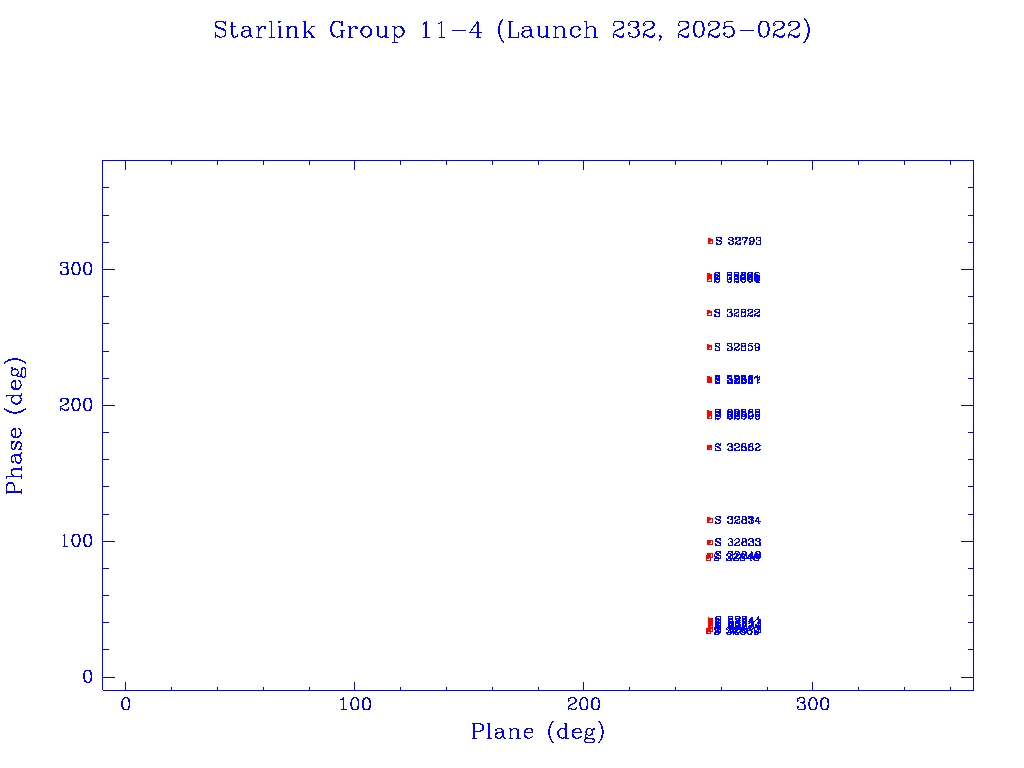Click the '200' tick on the Phase axis
This screenshot has width=1024, height=768.
click(76, 405)
